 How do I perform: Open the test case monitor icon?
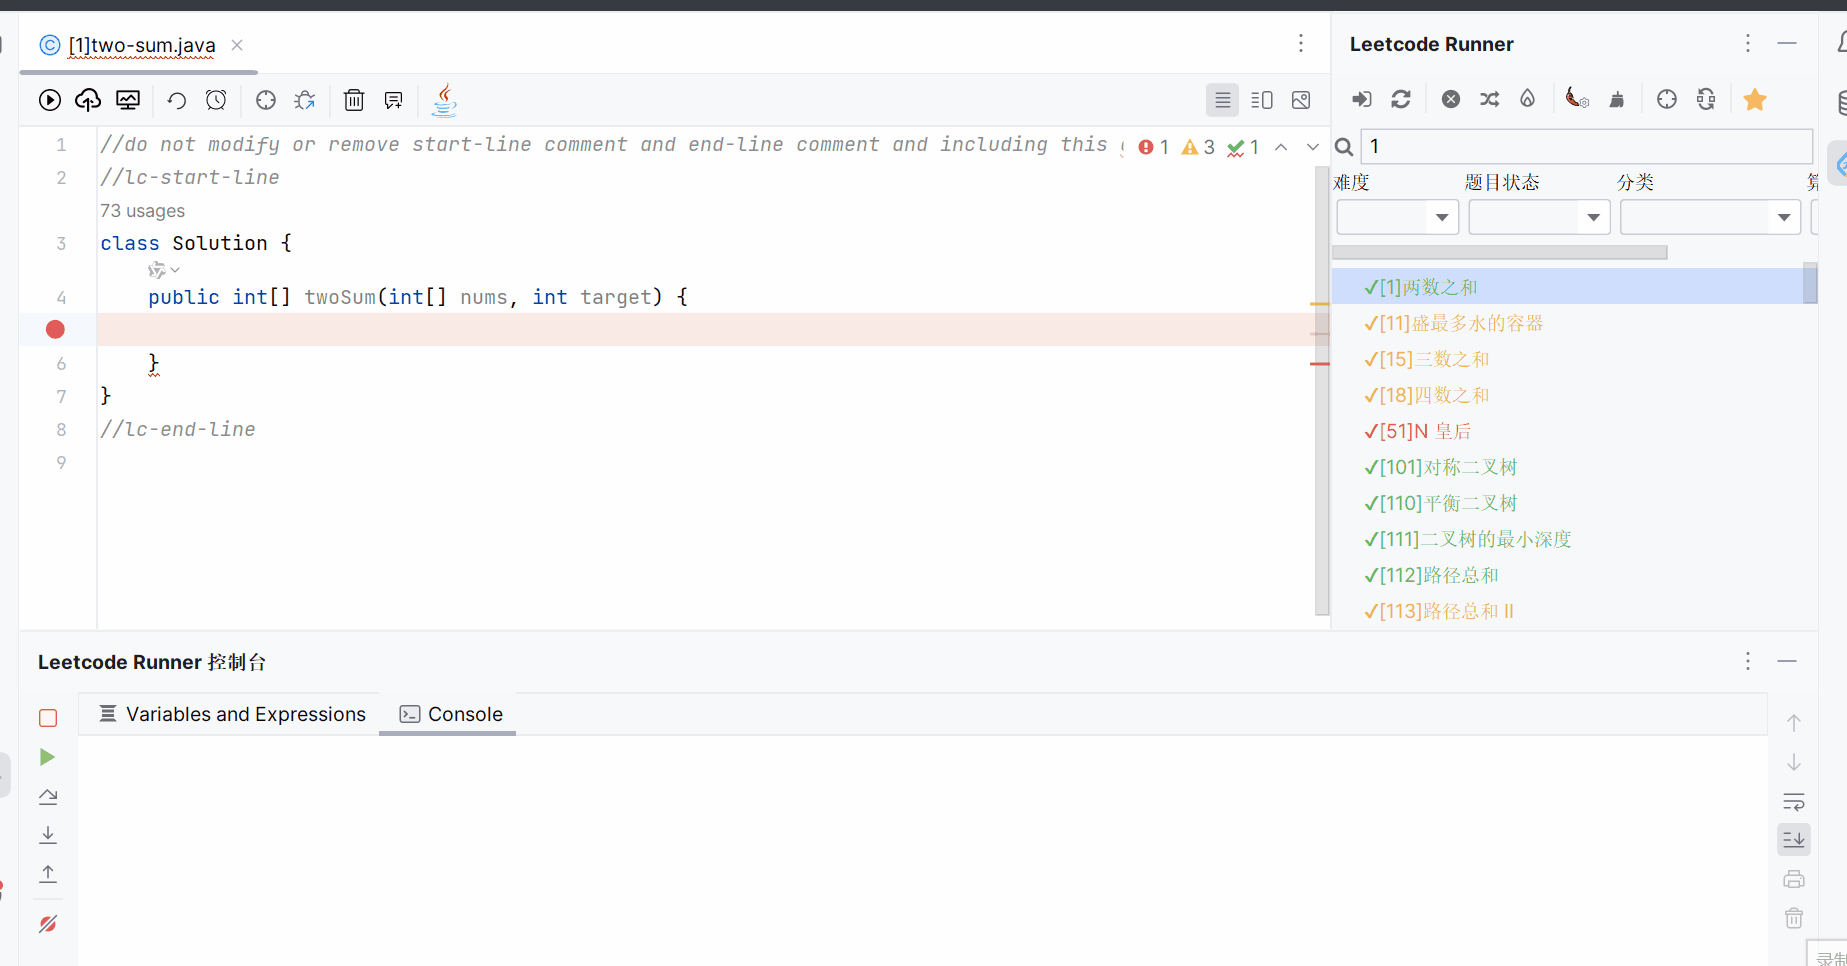click(128, 100)
